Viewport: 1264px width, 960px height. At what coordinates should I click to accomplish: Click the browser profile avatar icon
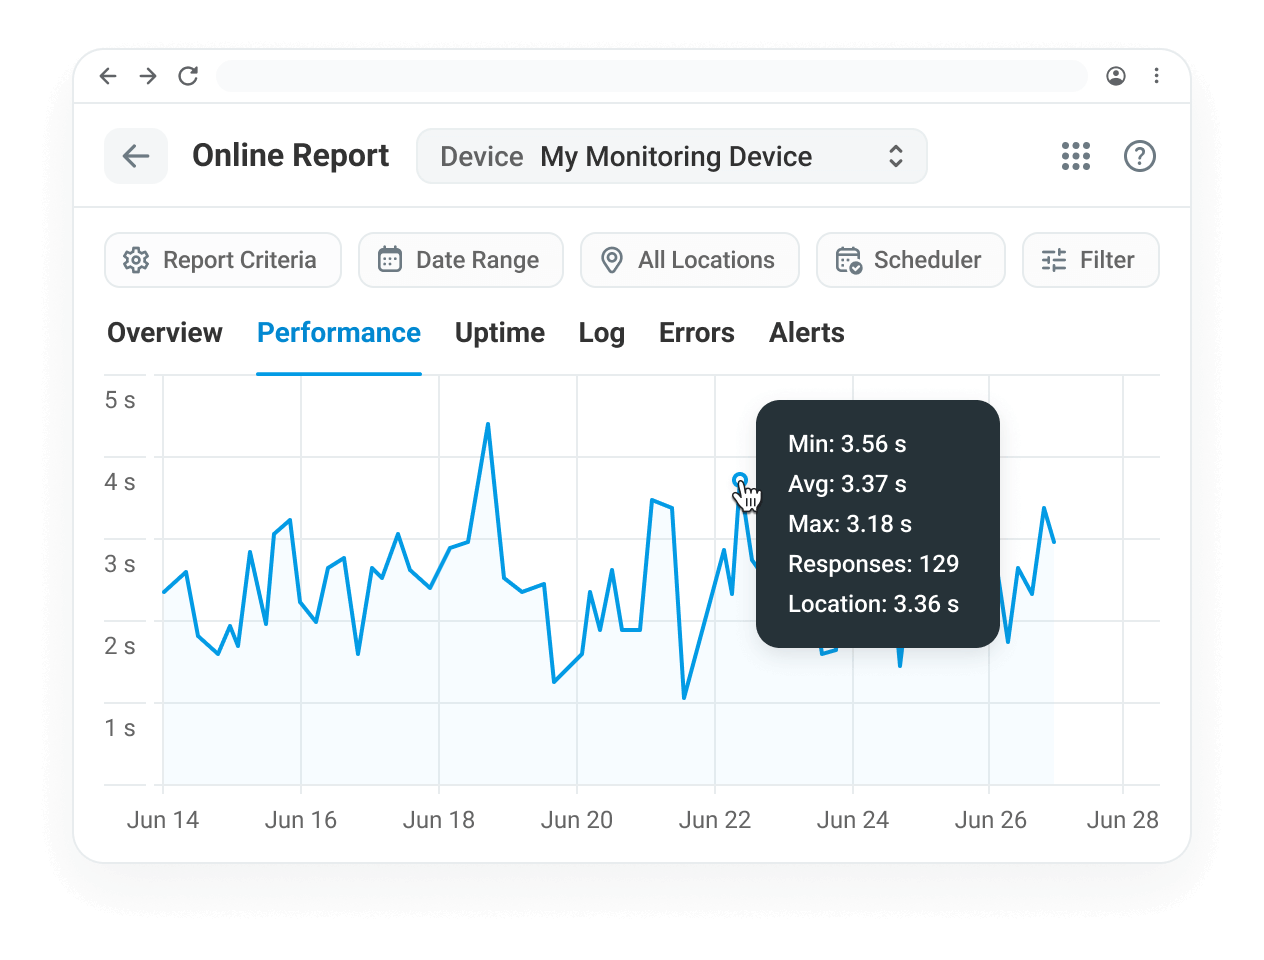click(x=1116, y=76)
